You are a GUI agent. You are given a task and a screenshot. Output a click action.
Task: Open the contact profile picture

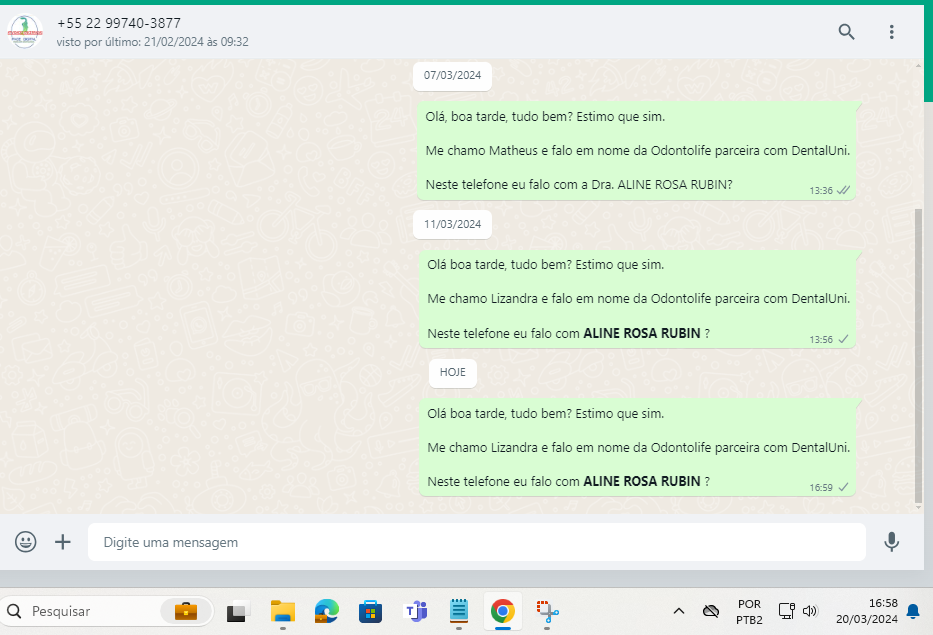point(24,32)
